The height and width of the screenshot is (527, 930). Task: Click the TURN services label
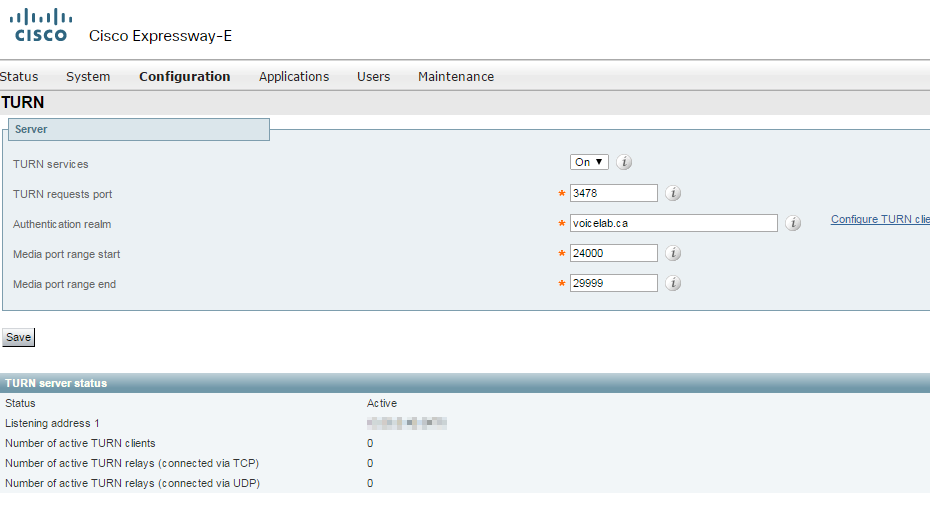(x=50, y=164)
